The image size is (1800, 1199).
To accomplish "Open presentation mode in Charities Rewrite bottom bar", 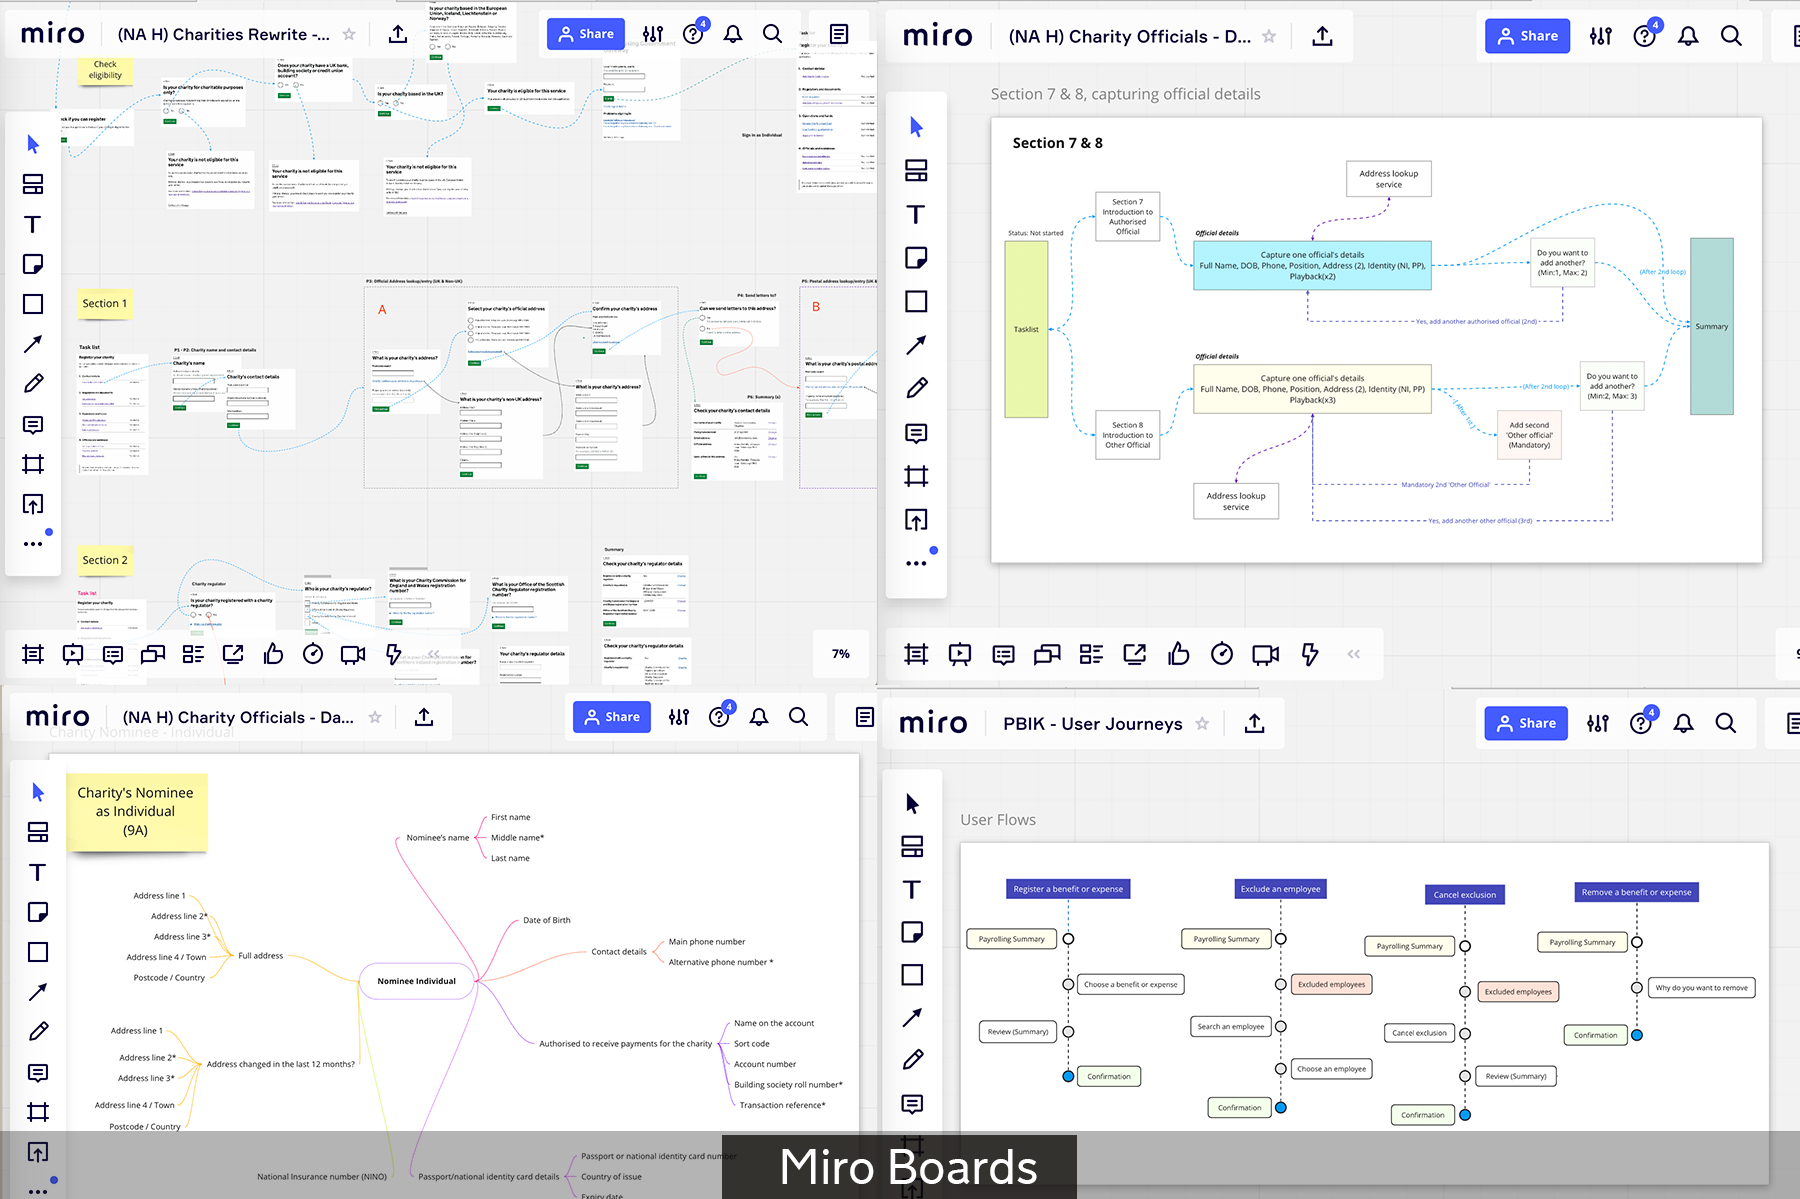I will point(73,654).
